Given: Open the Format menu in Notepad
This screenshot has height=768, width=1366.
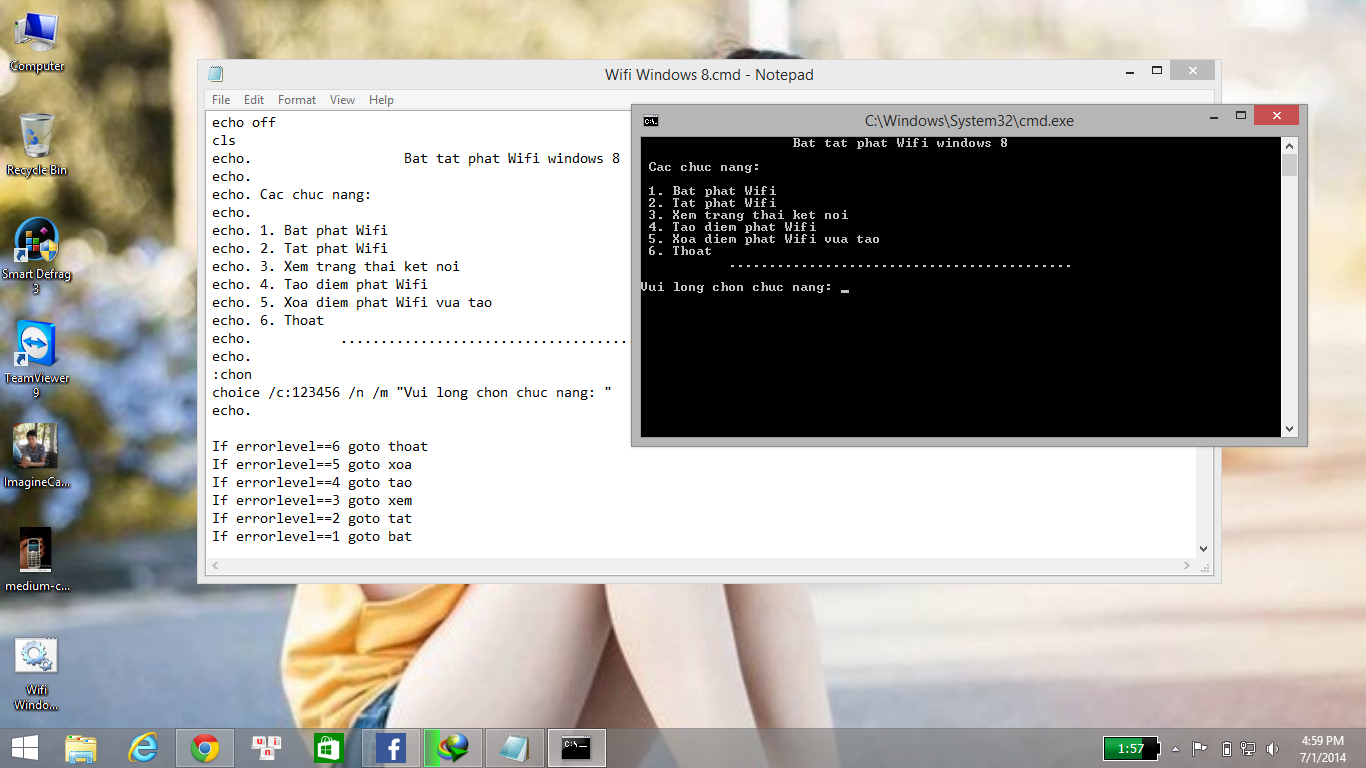Looking at the screenshot, I should click(297, 100).
